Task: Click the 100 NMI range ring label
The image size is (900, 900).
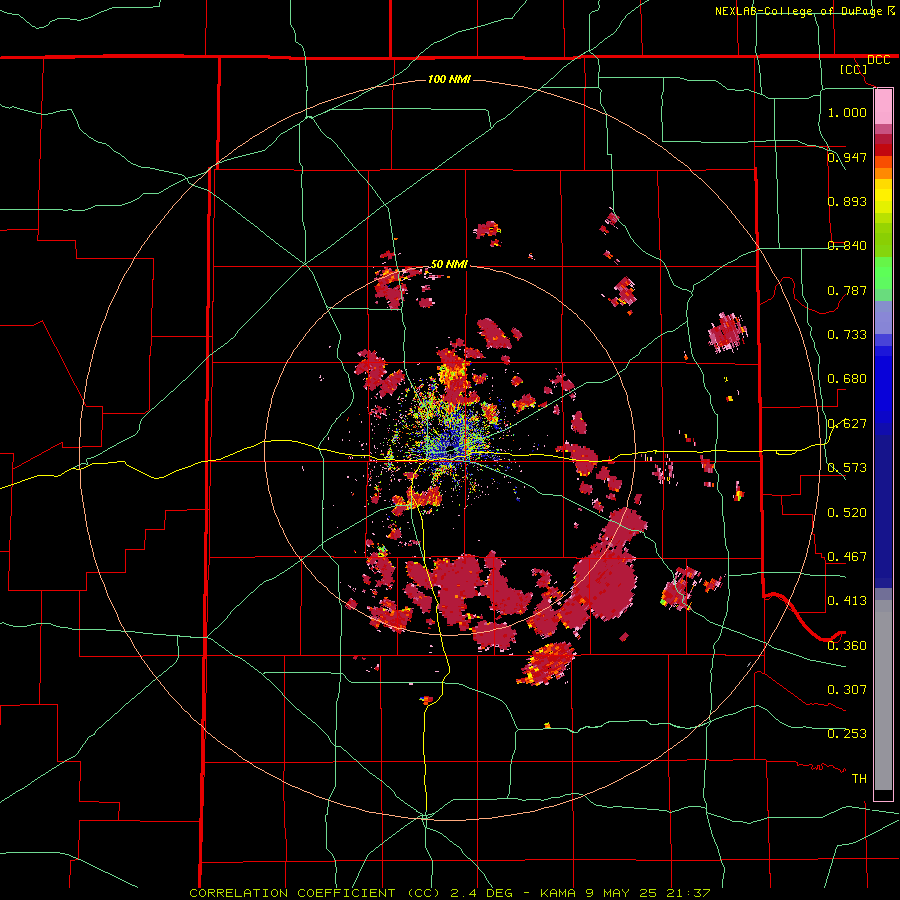Action: (449, 79)
